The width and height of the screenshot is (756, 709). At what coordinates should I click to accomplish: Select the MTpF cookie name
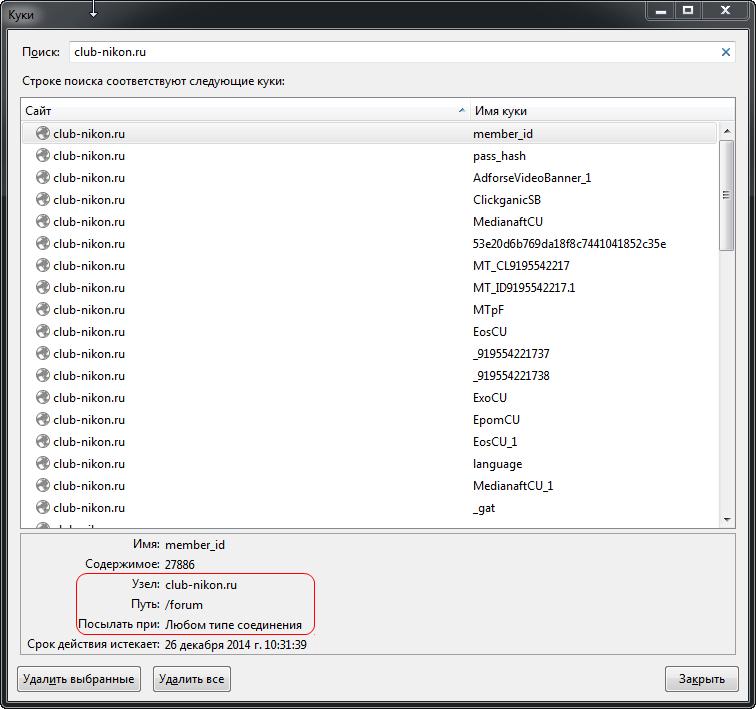pyautogui.click(x=488, y=310)
